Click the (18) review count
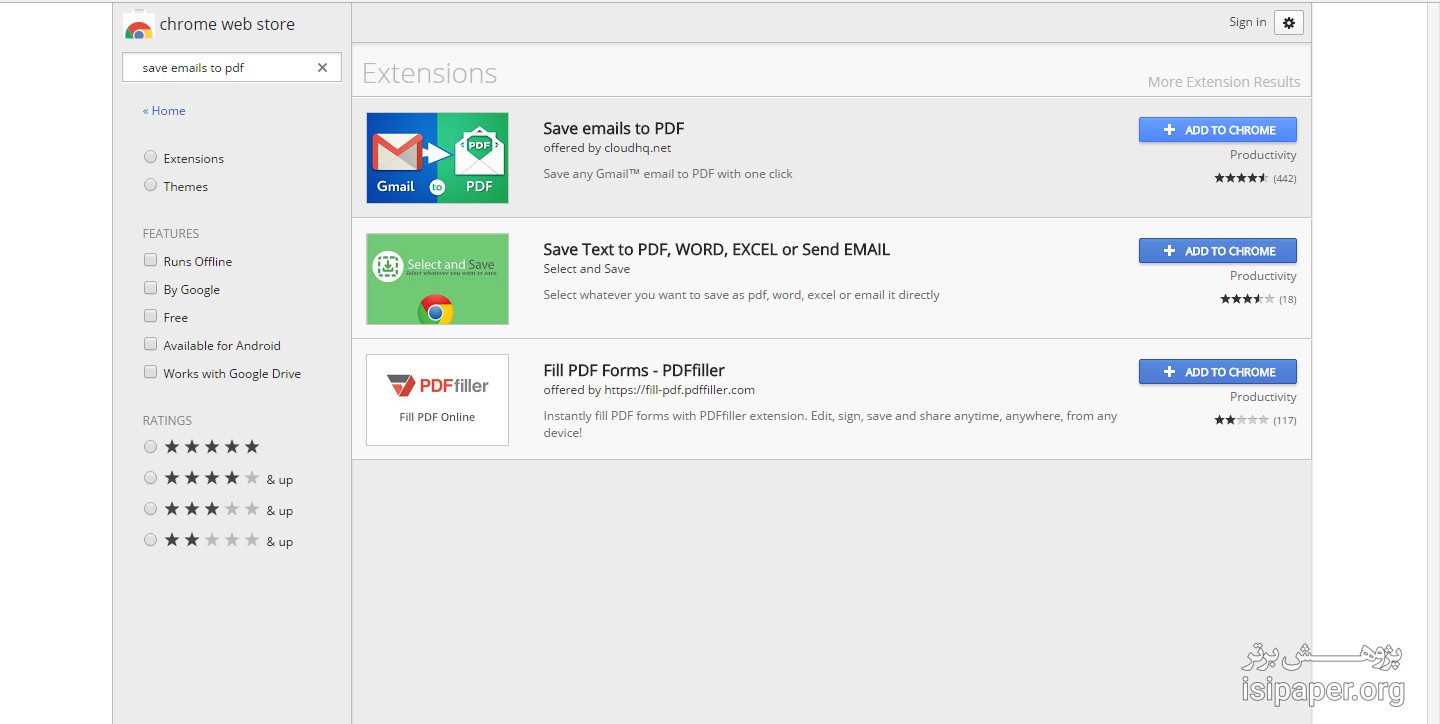The image size is (1440, 724). pos(1288,299)
